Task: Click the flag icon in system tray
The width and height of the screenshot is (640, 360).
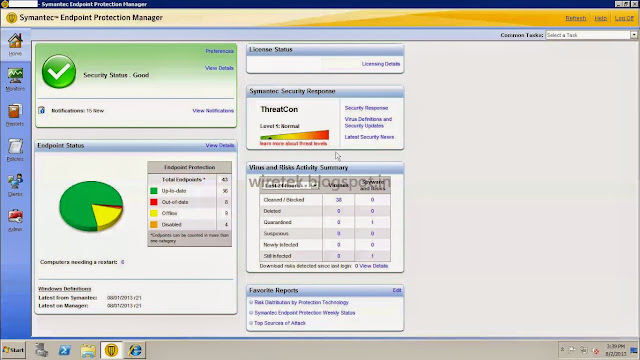Action: pos(572,350)
